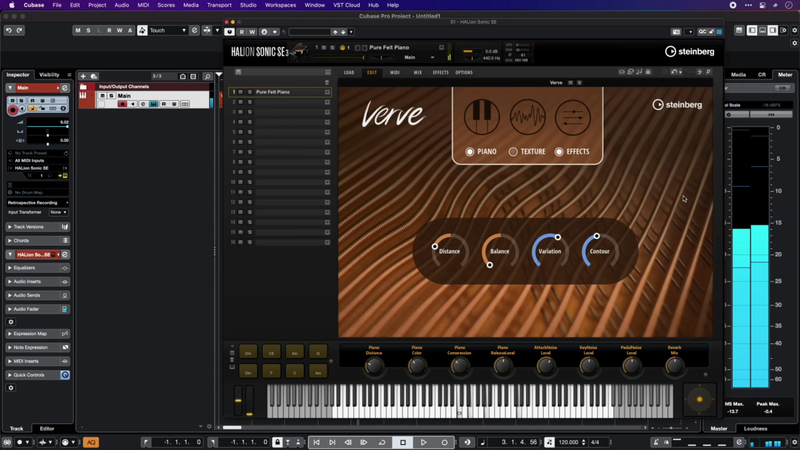The image size is (800, 450).
Task: Click the plugin Activate power button in HALion window
Action: [x=230, y=32]
